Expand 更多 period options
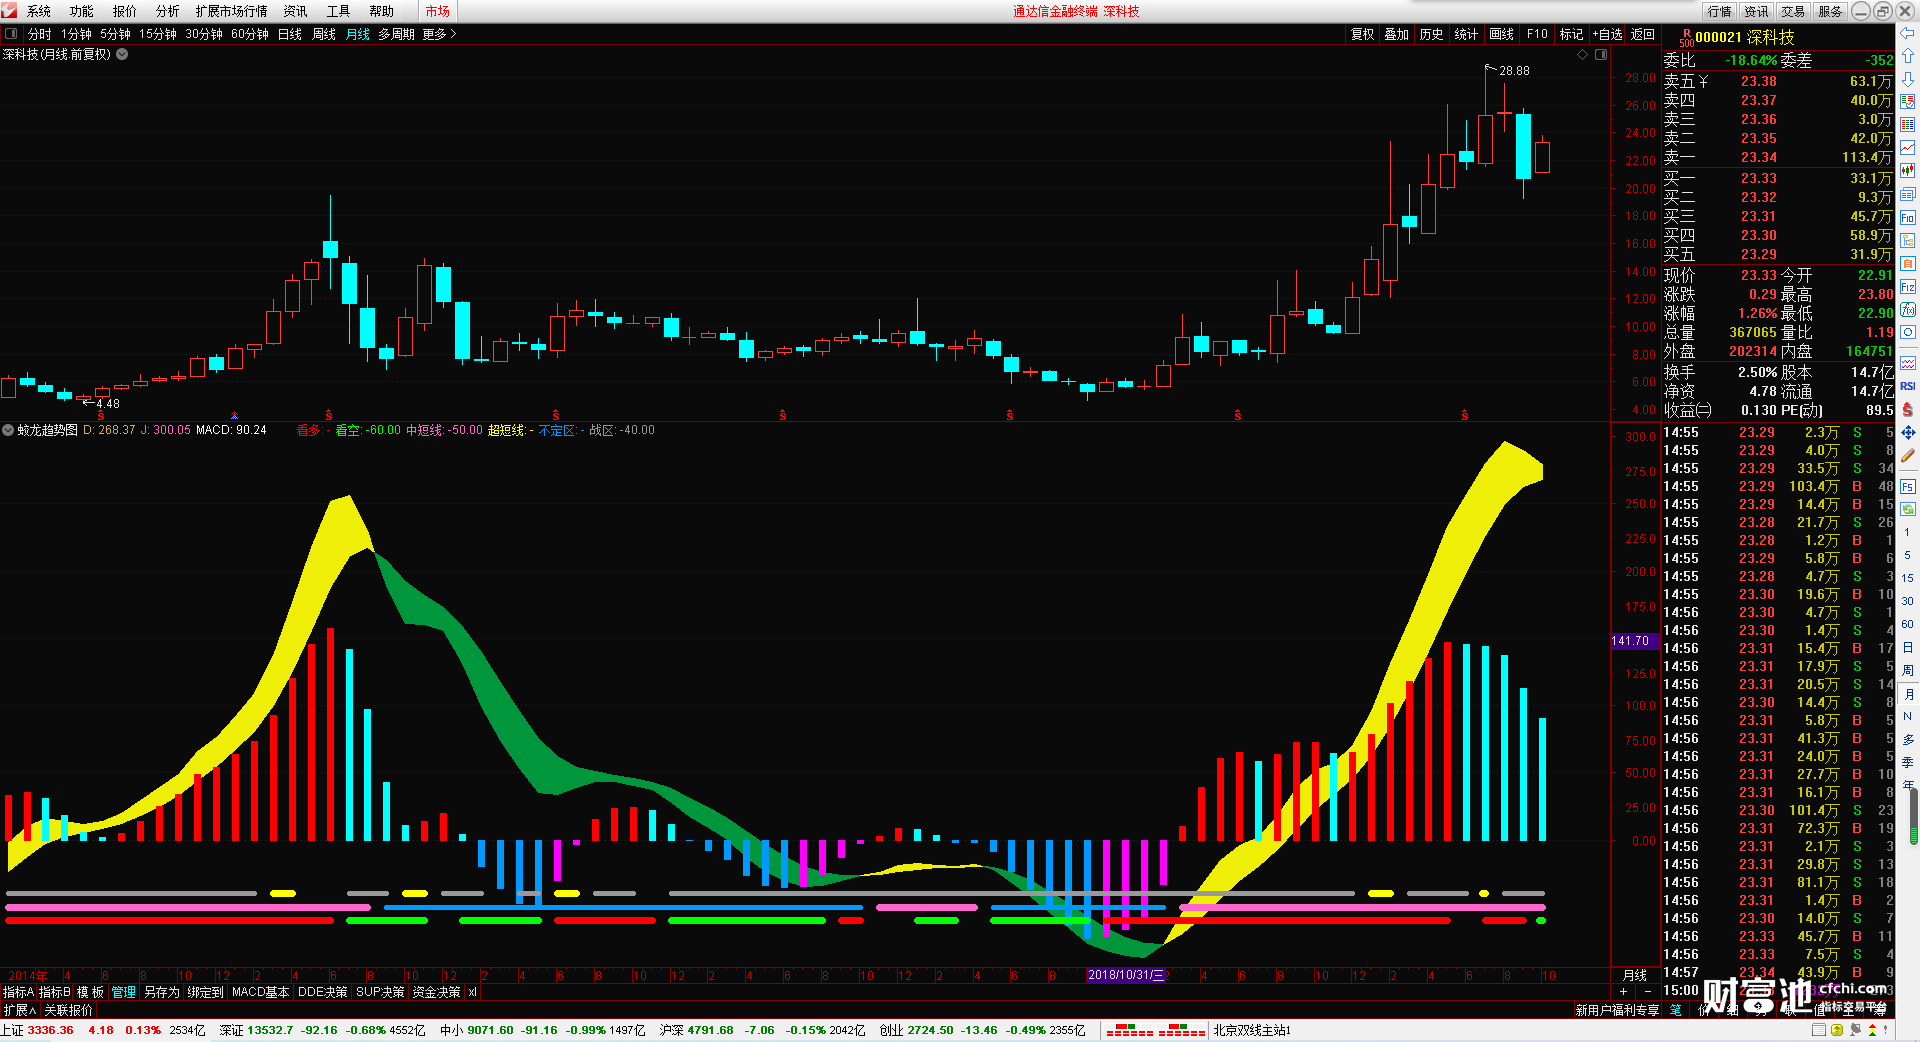Screen dimensions: 1920x1042 coord(439,34)
